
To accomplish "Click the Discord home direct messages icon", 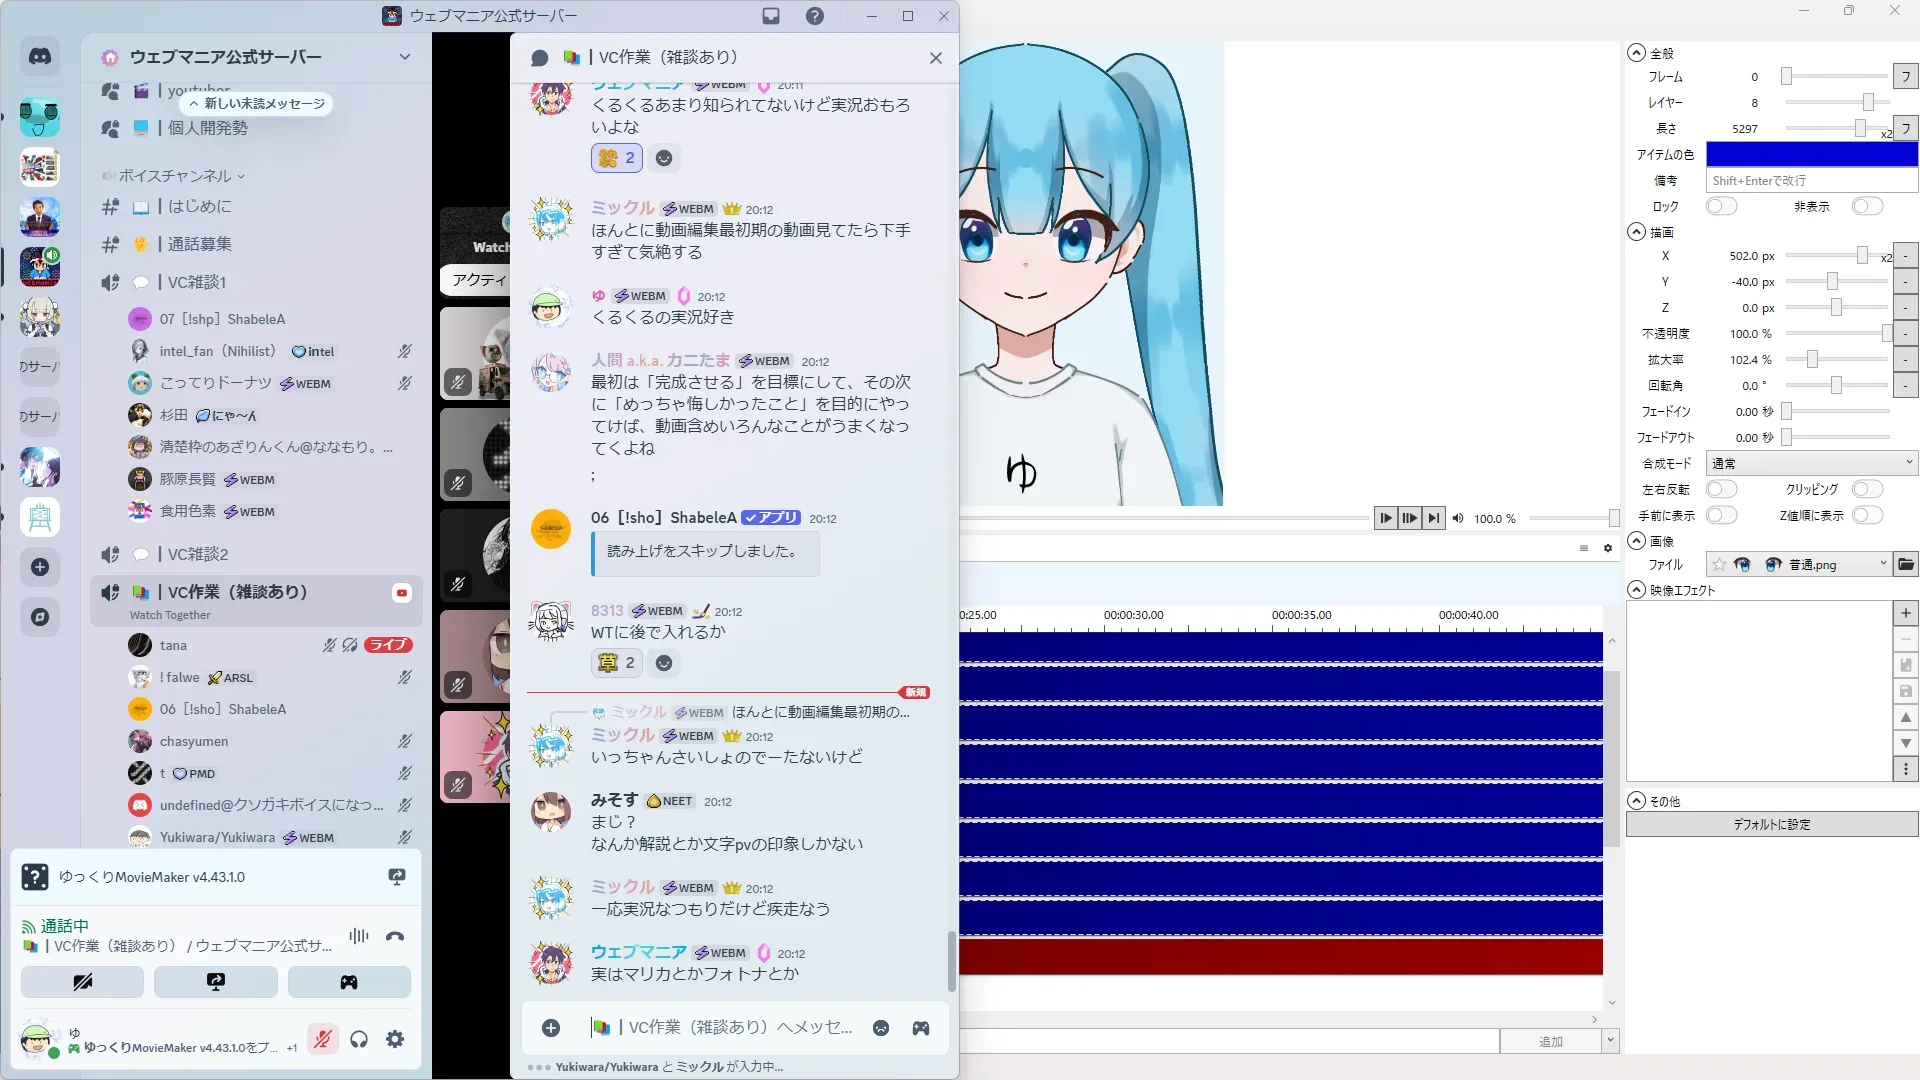I will coord(40,57).
